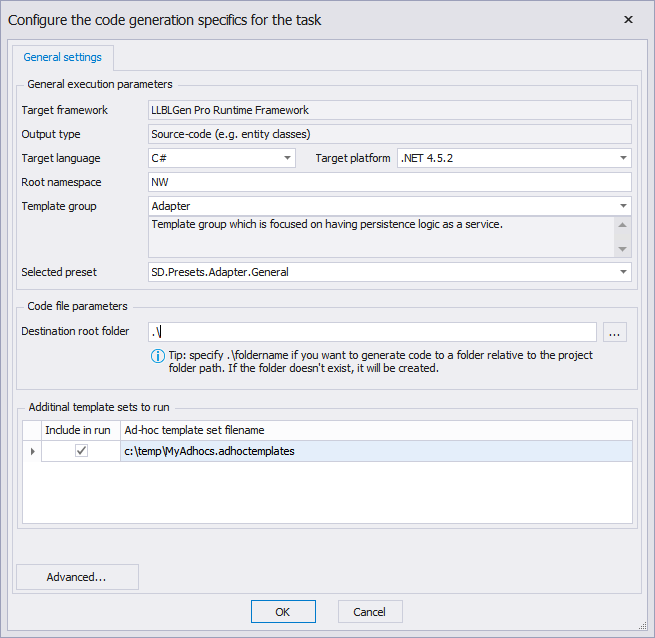Expand the Template group combo box

point(623,206)
